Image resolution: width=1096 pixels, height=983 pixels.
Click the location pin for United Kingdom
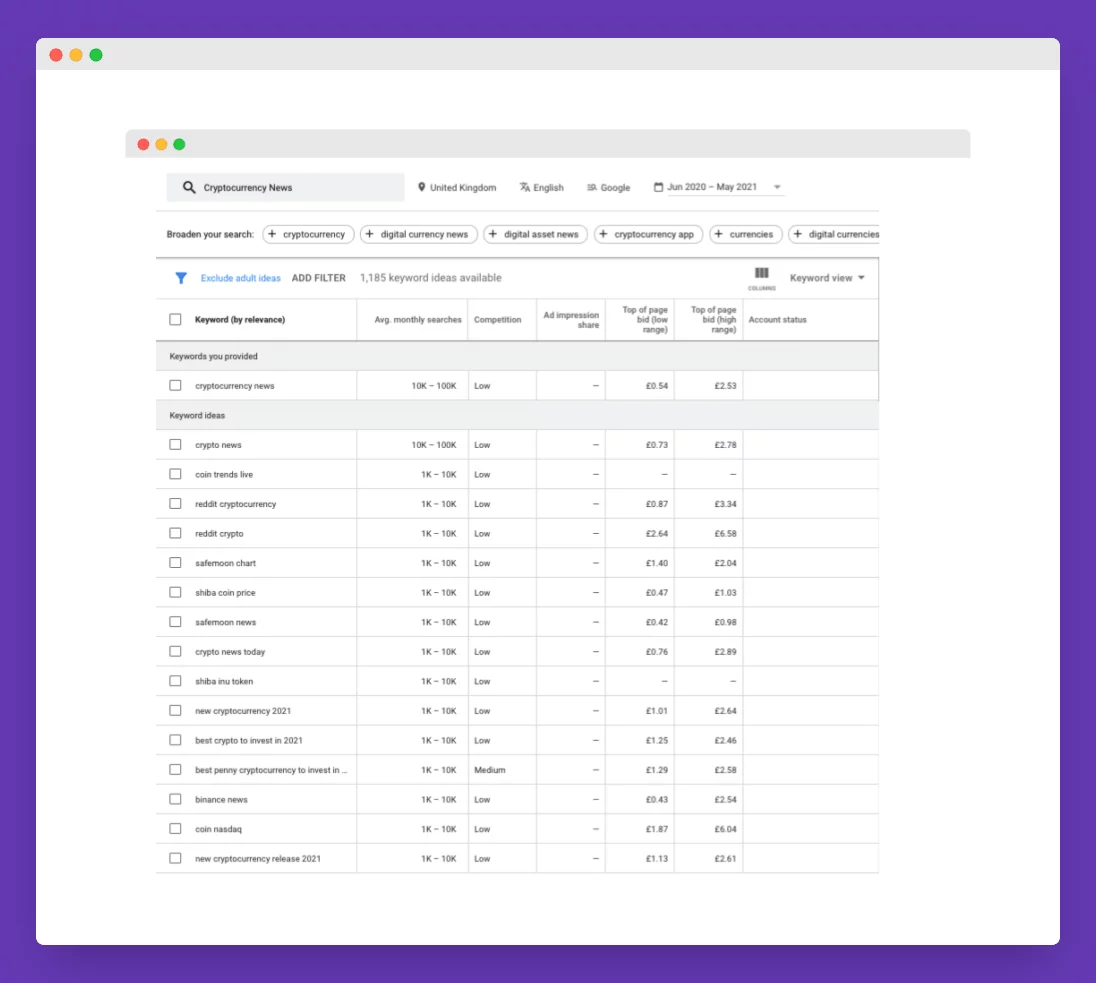pyautogui.click(x=422, y=187)
